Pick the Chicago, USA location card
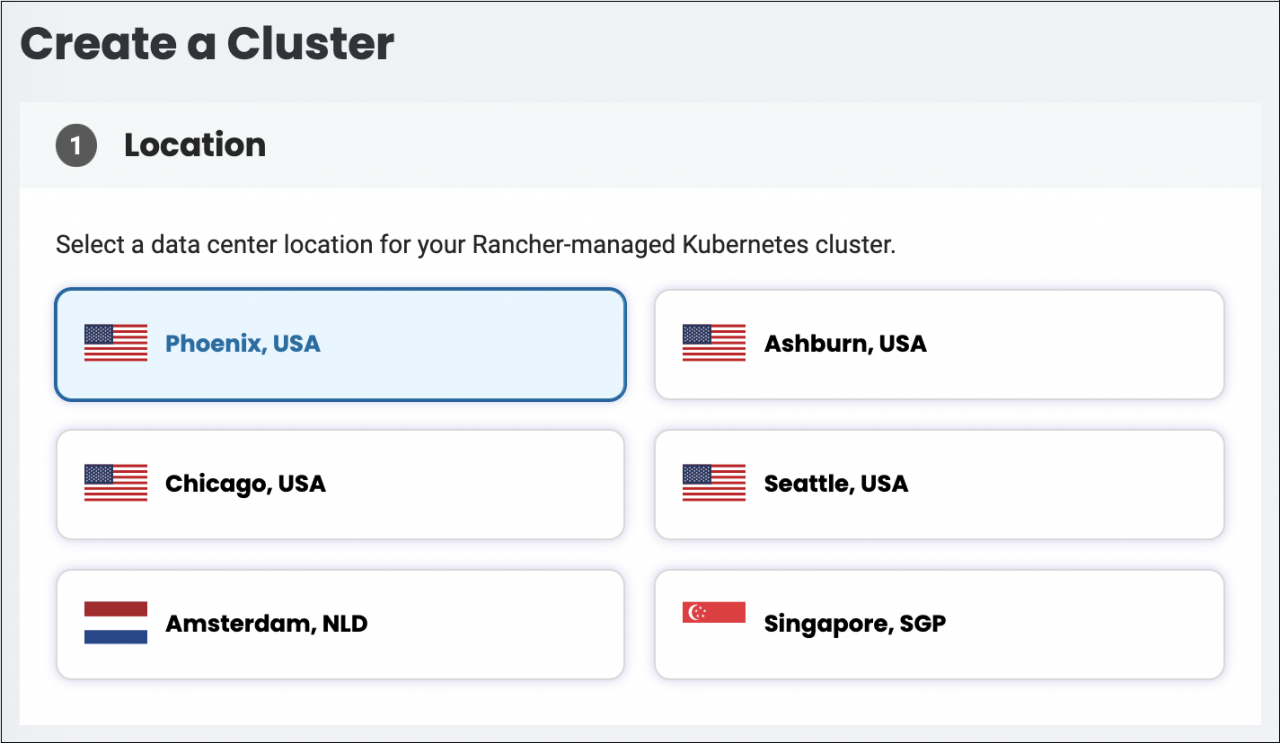1280x743 pixels. (x=340, y=484)
